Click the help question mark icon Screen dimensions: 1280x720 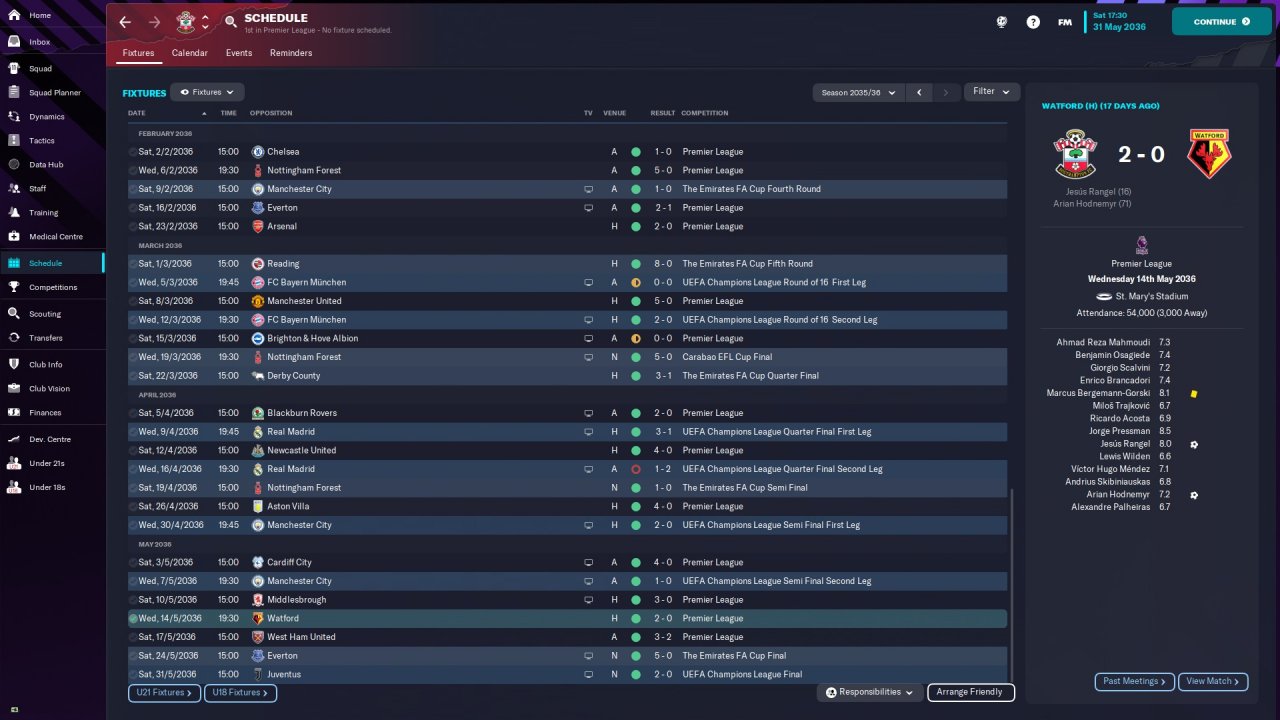[1033, 22]
